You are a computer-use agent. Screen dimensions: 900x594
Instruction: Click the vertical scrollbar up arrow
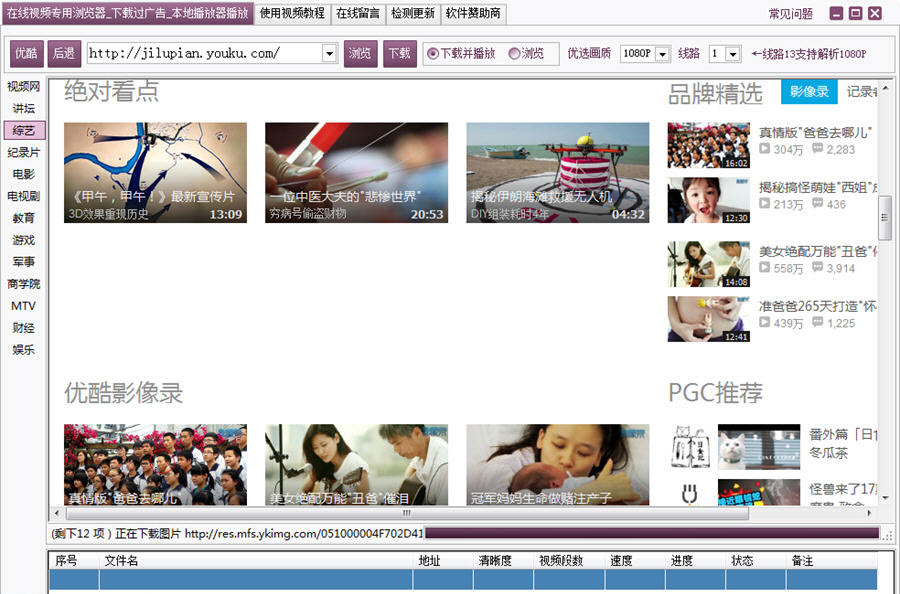tap(885, 88)
